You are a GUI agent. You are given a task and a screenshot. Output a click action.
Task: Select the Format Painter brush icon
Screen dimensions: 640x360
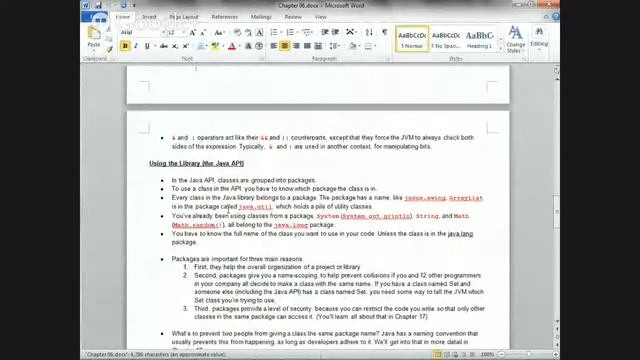(109, 49)
